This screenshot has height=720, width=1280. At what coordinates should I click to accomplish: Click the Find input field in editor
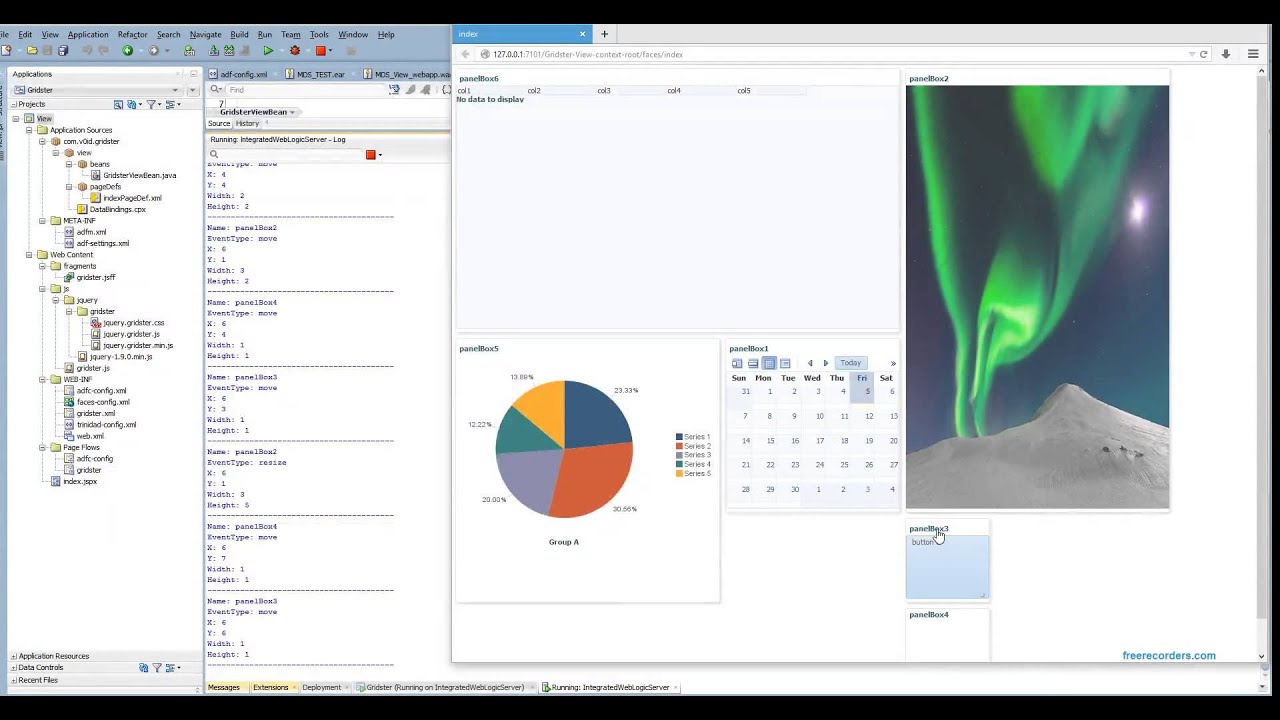(305, 90)
